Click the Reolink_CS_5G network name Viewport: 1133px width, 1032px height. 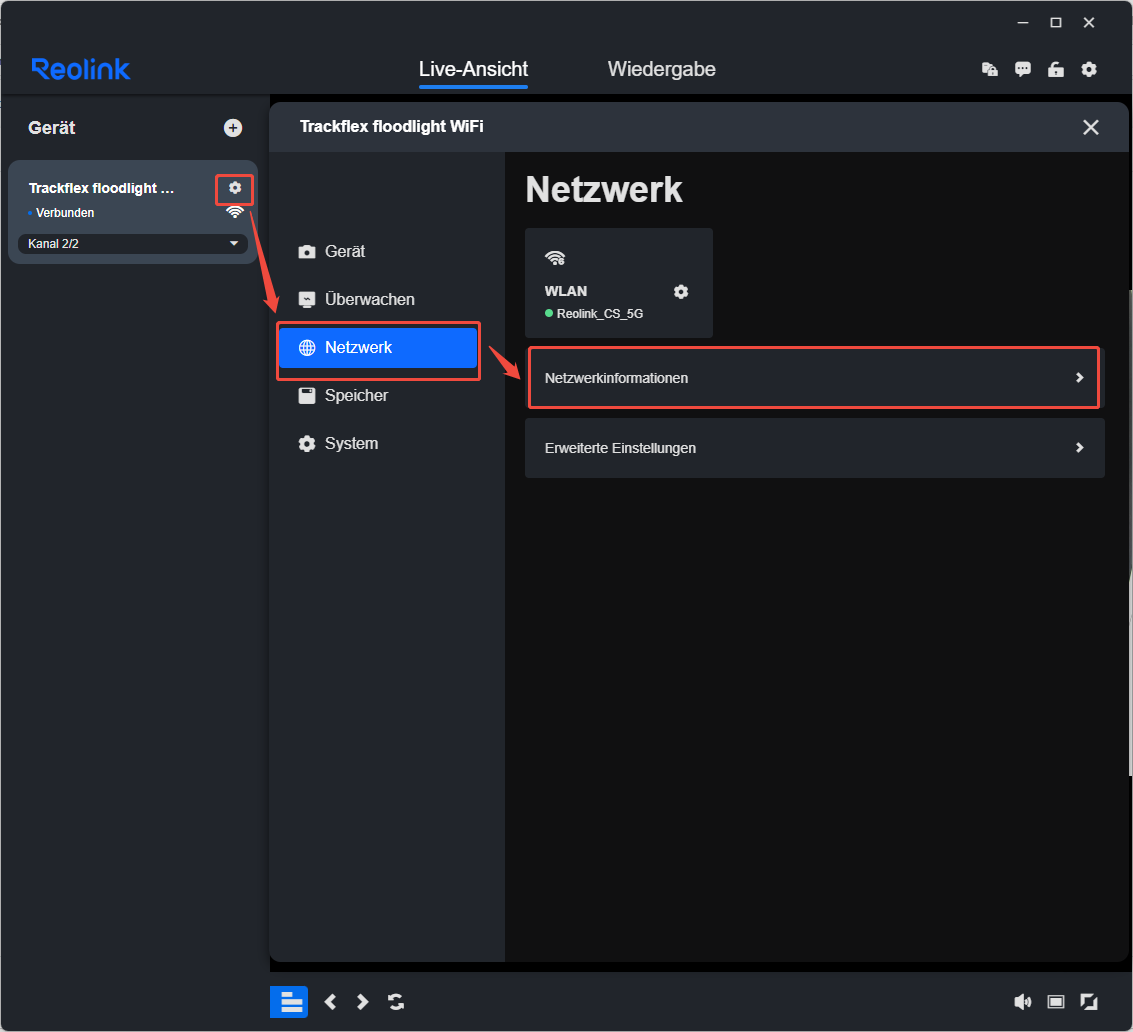click(x=600, y=314)
